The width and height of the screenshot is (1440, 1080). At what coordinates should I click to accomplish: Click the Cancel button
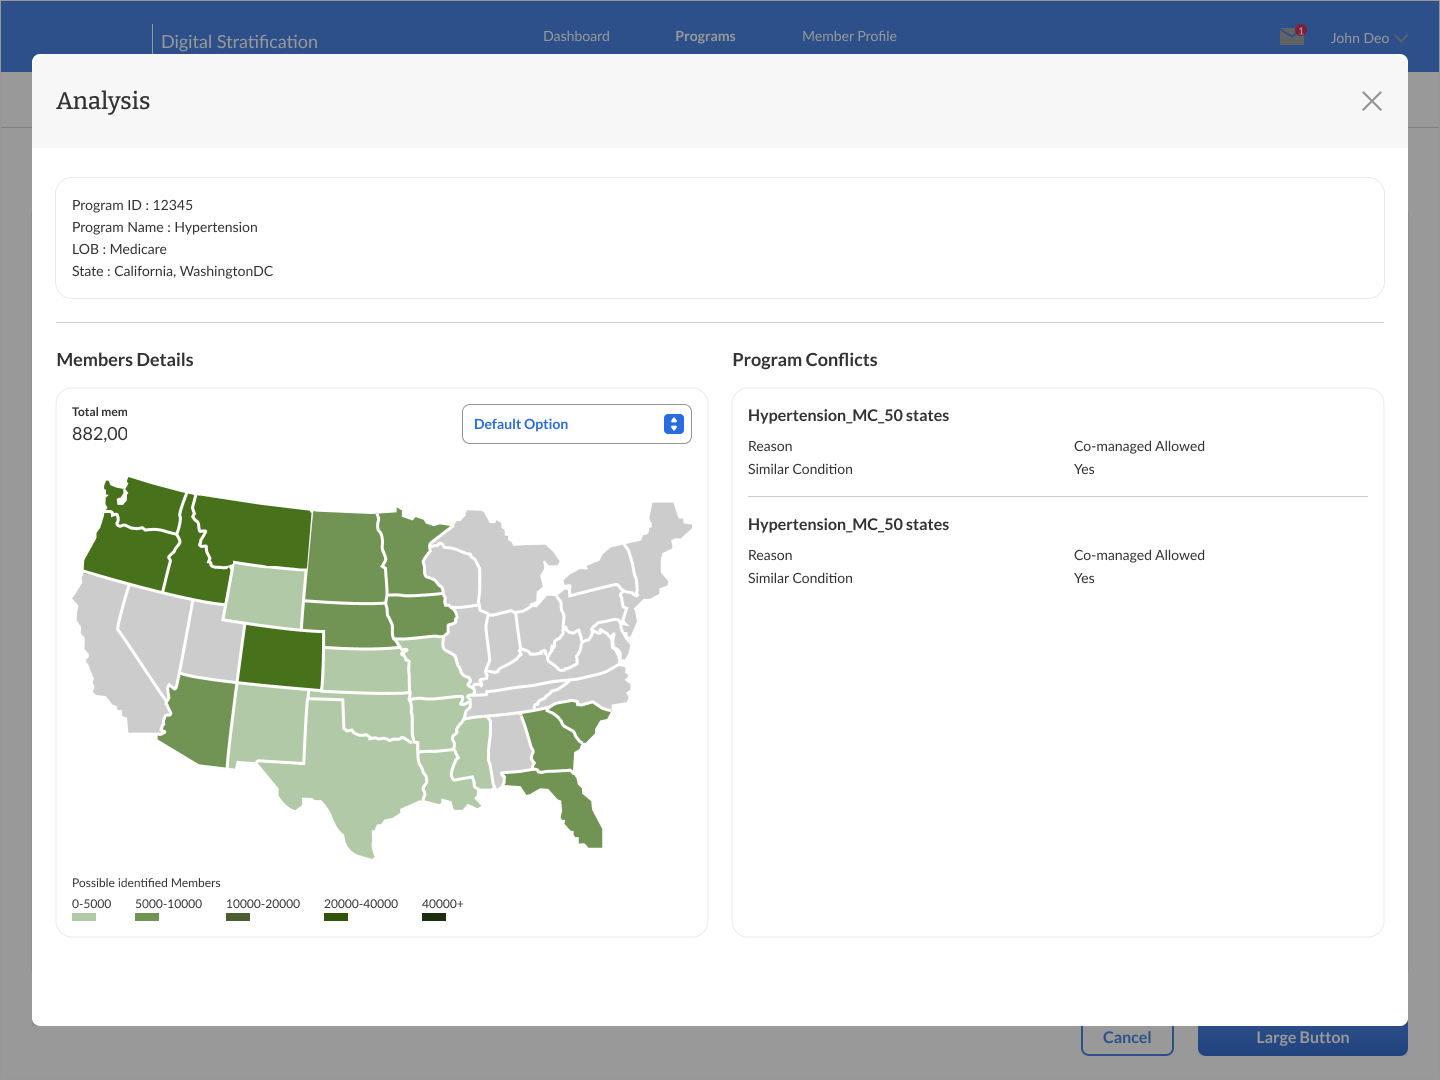[1127, 1037]
